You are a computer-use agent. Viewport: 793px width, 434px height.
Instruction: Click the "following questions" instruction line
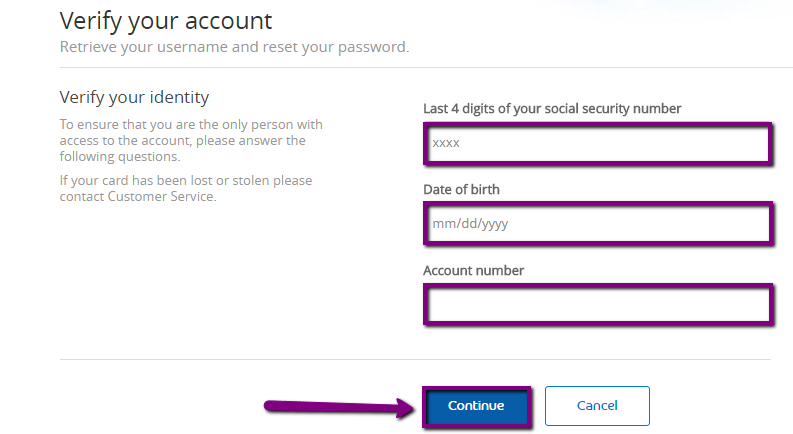click(120, 157)
